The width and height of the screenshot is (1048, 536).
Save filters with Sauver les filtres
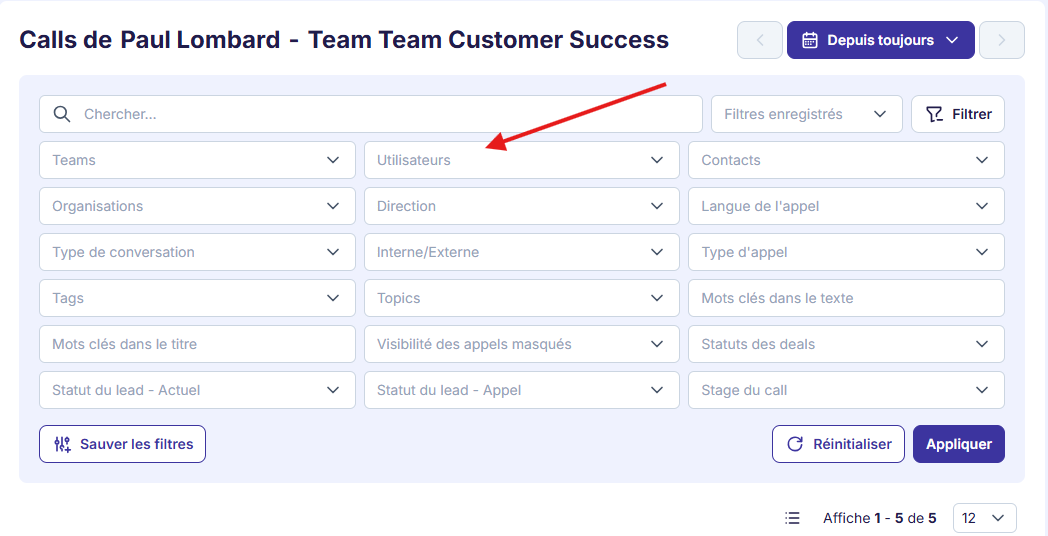pyautogui.click(x=122, y=444)
